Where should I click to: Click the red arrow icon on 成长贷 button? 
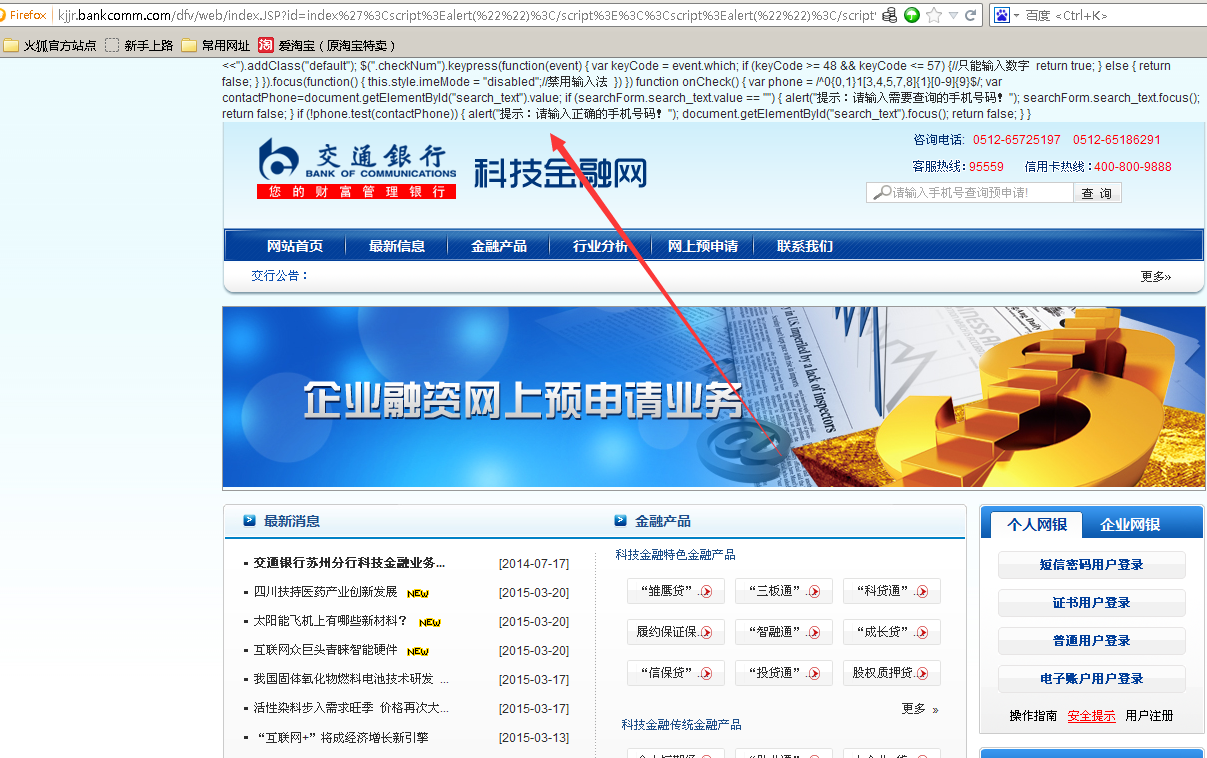pyautogui.click(x=921, y=633)
